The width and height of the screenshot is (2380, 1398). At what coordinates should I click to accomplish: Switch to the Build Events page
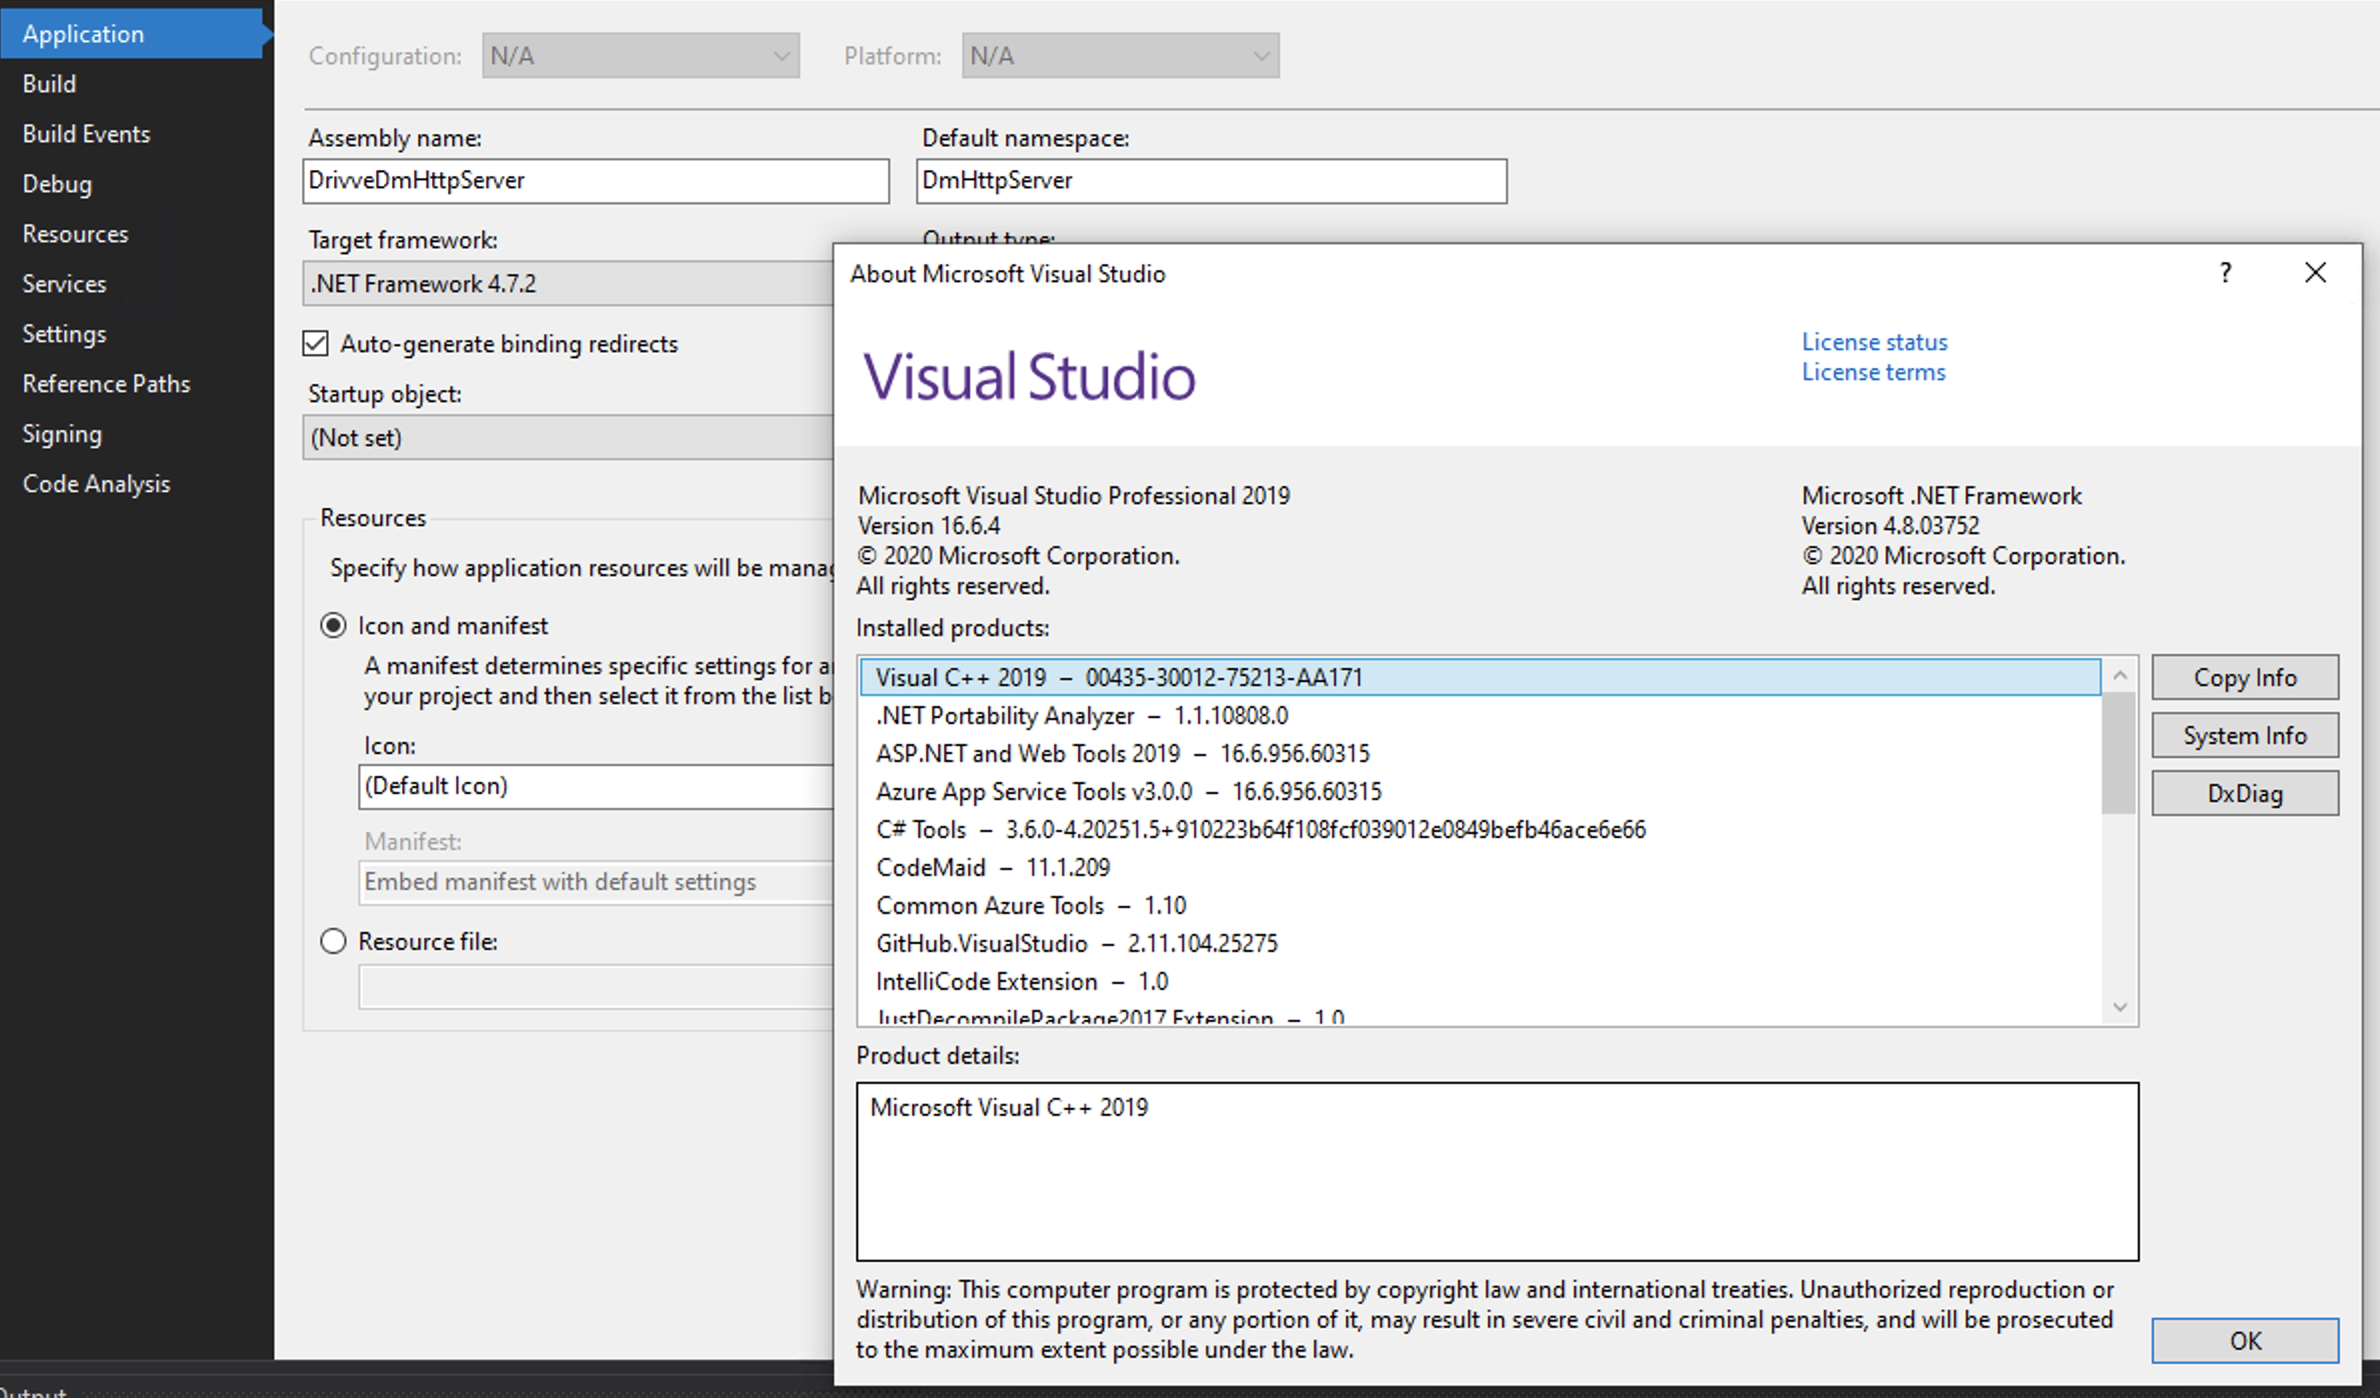click(86, 133)
